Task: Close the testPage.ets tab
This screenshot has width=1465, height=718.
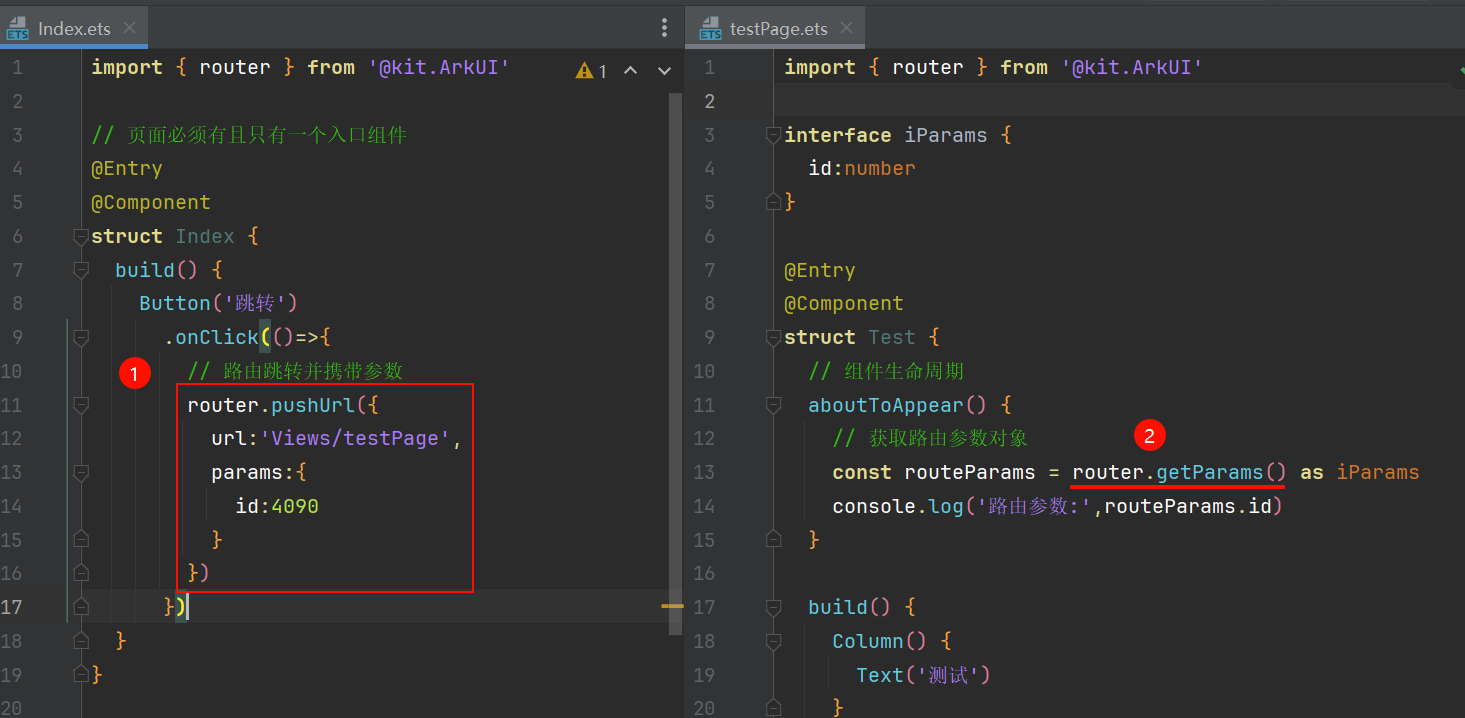Action: [x=849, y=29]
